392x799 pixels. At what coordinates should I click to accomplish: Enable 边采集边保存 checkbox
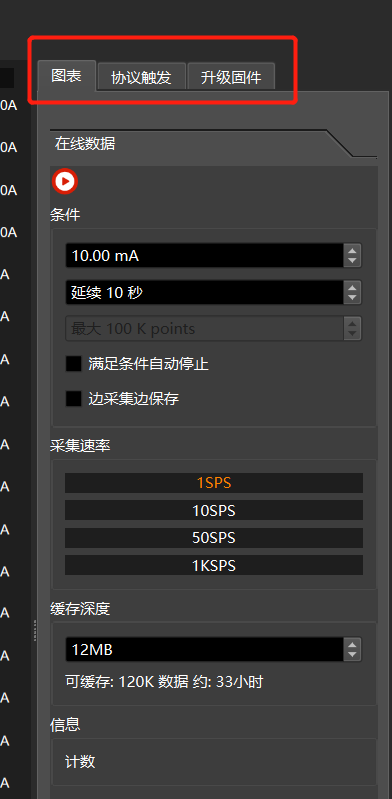[74, 398]
